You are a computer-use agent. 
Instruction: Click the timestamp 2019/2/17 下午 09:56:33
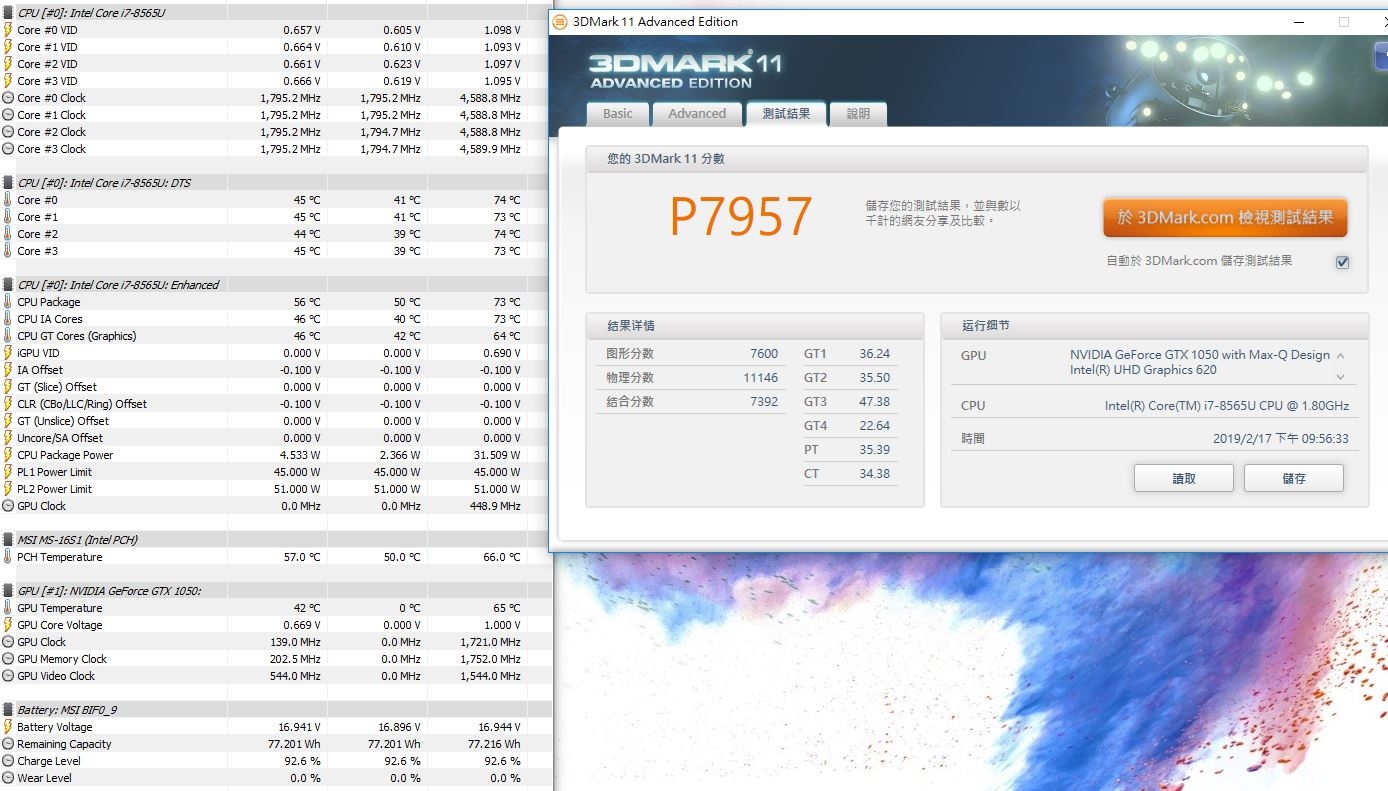point(1281,439)
